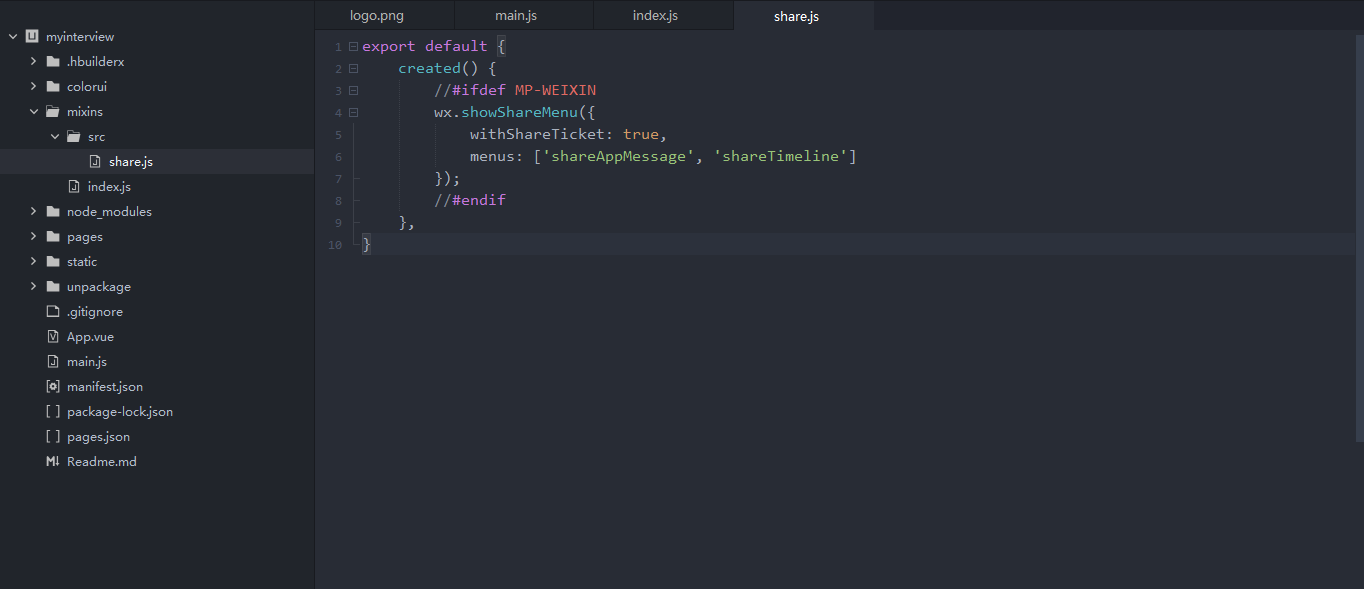Click the node_modules folder icon

[x=53, y=211]
